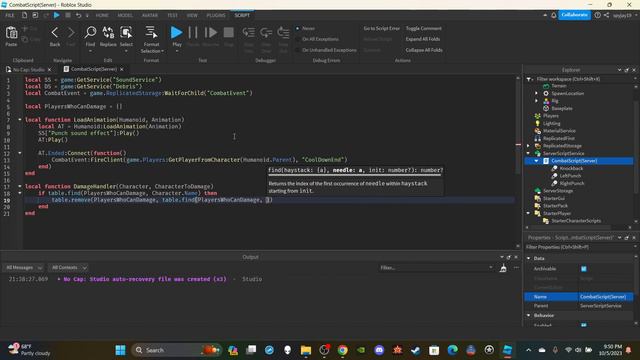Select the Never debug errors option
640x360 pixels.
pos(308,29)
